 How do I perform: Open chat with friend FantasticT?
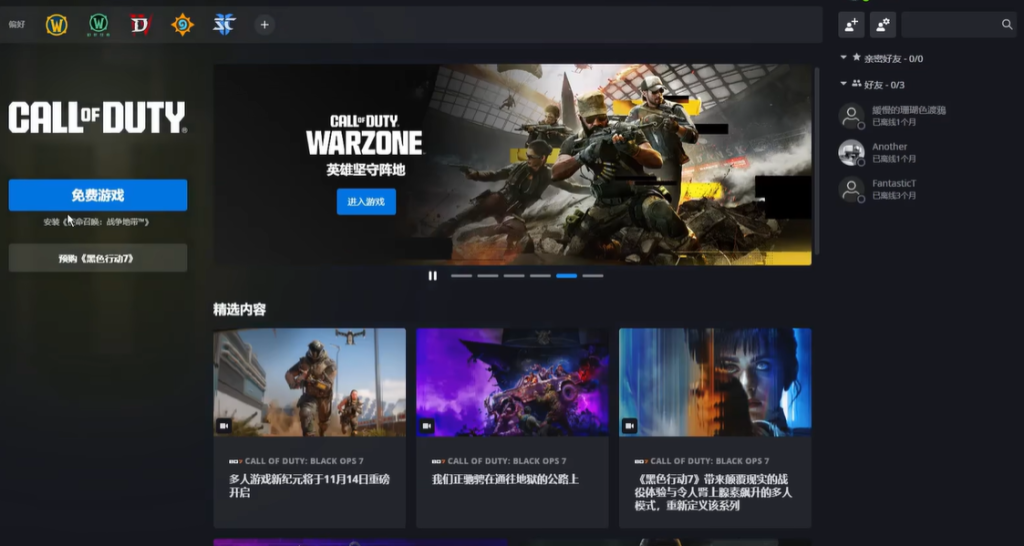(x=893, y=189)
